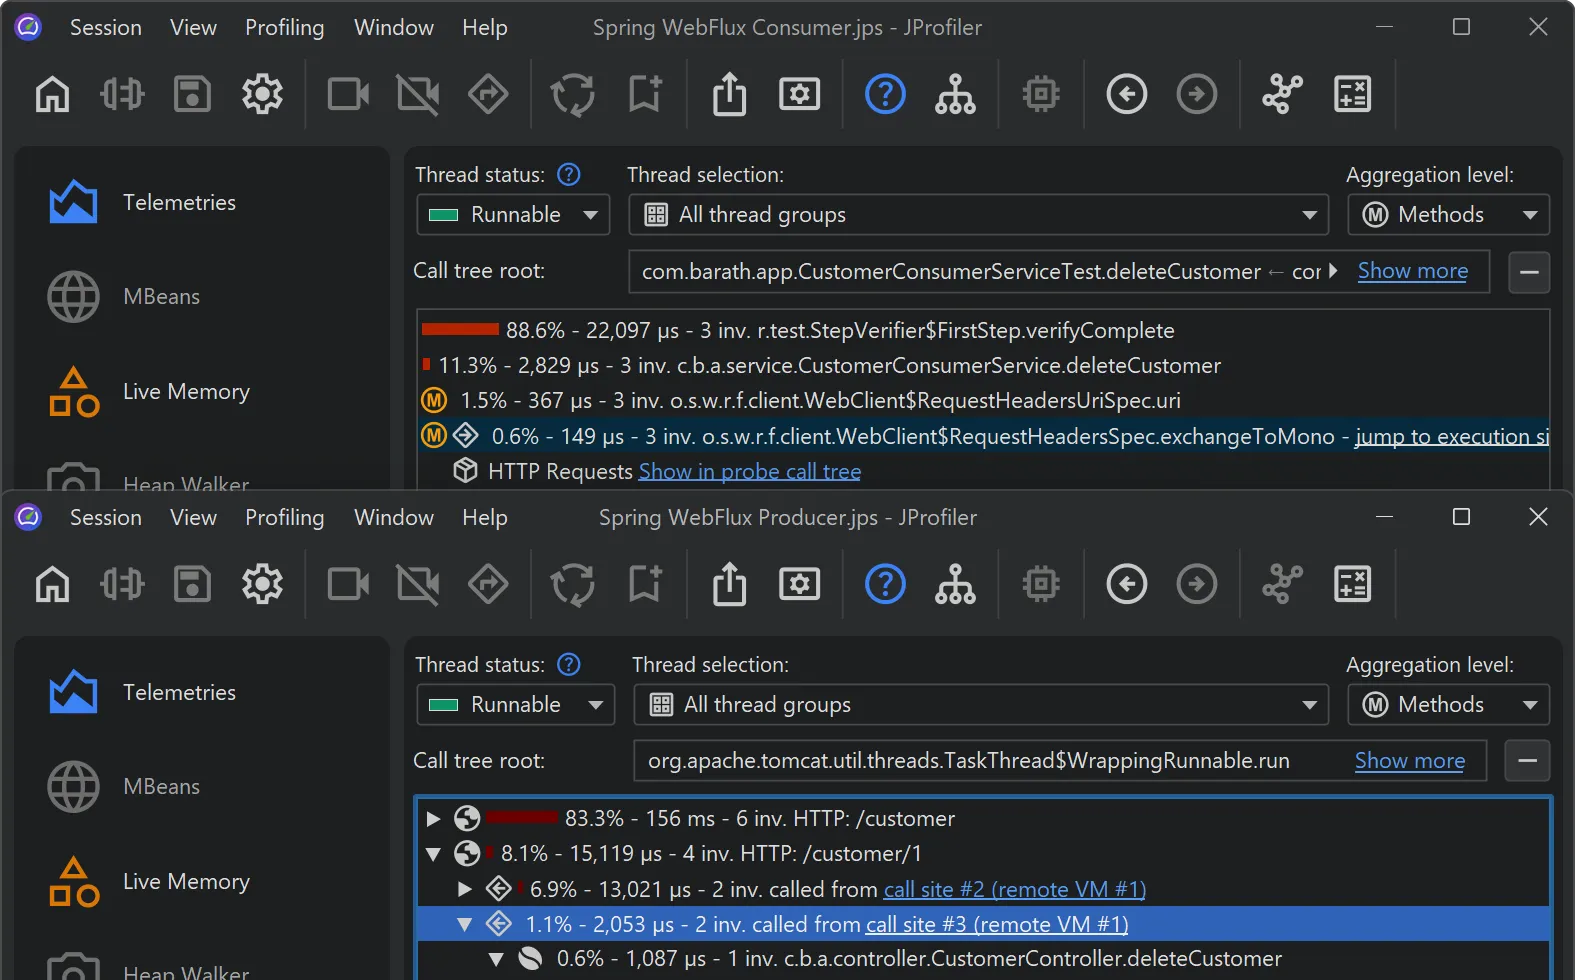
Task: Run garbage collector icon in Consumer window
Action: tap(573, 95)
